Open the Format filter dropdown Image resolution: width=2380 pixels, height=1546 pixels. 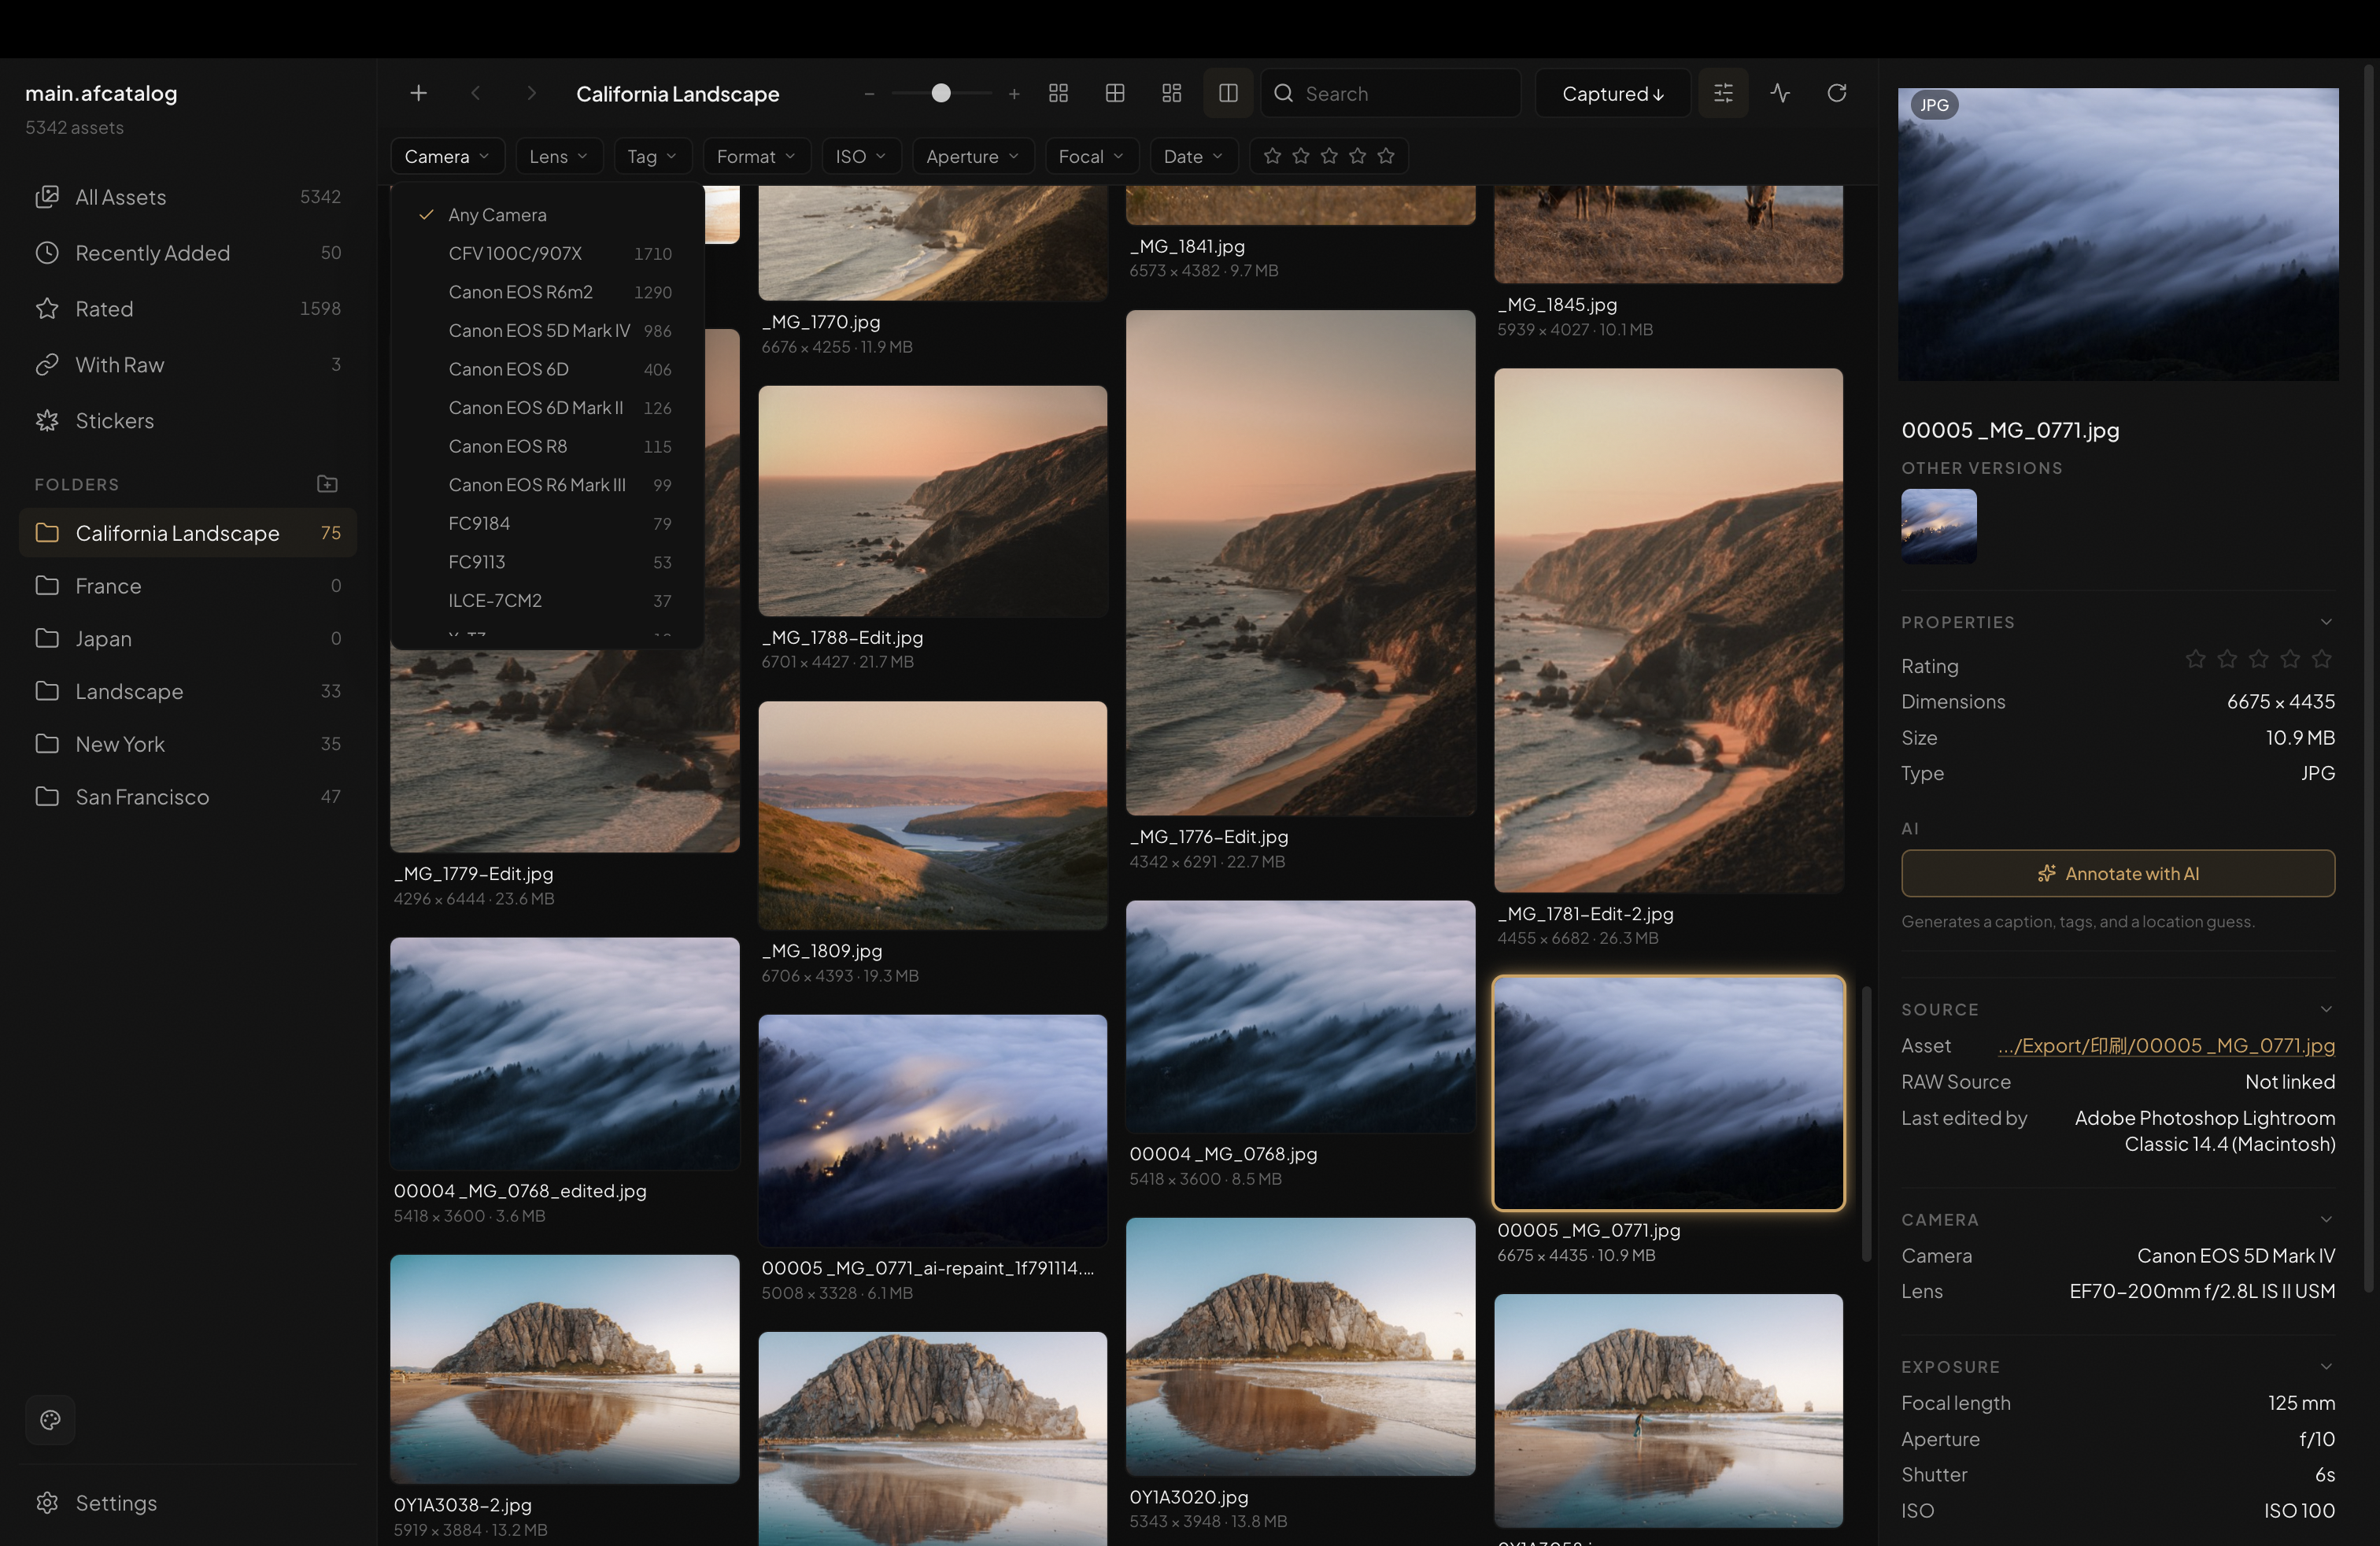[756, 156]
